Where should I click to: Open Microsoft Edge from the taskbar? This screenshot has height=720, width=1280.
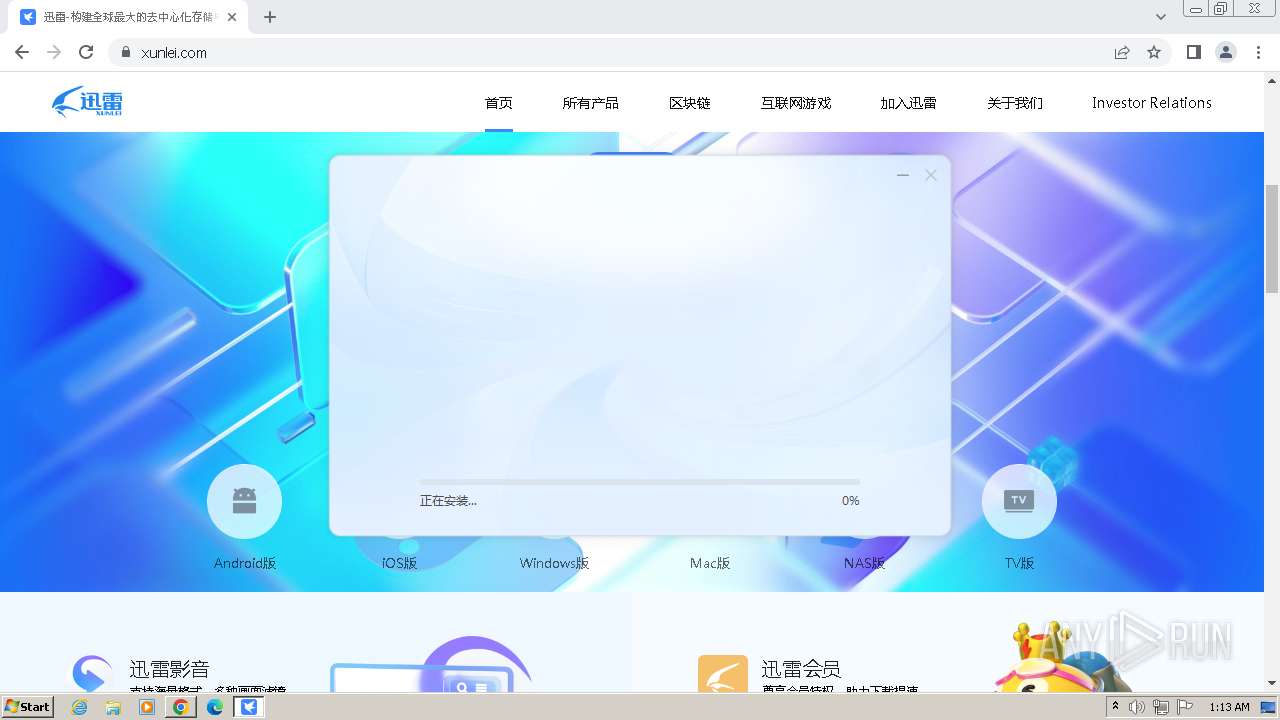[x=215, y=707]
